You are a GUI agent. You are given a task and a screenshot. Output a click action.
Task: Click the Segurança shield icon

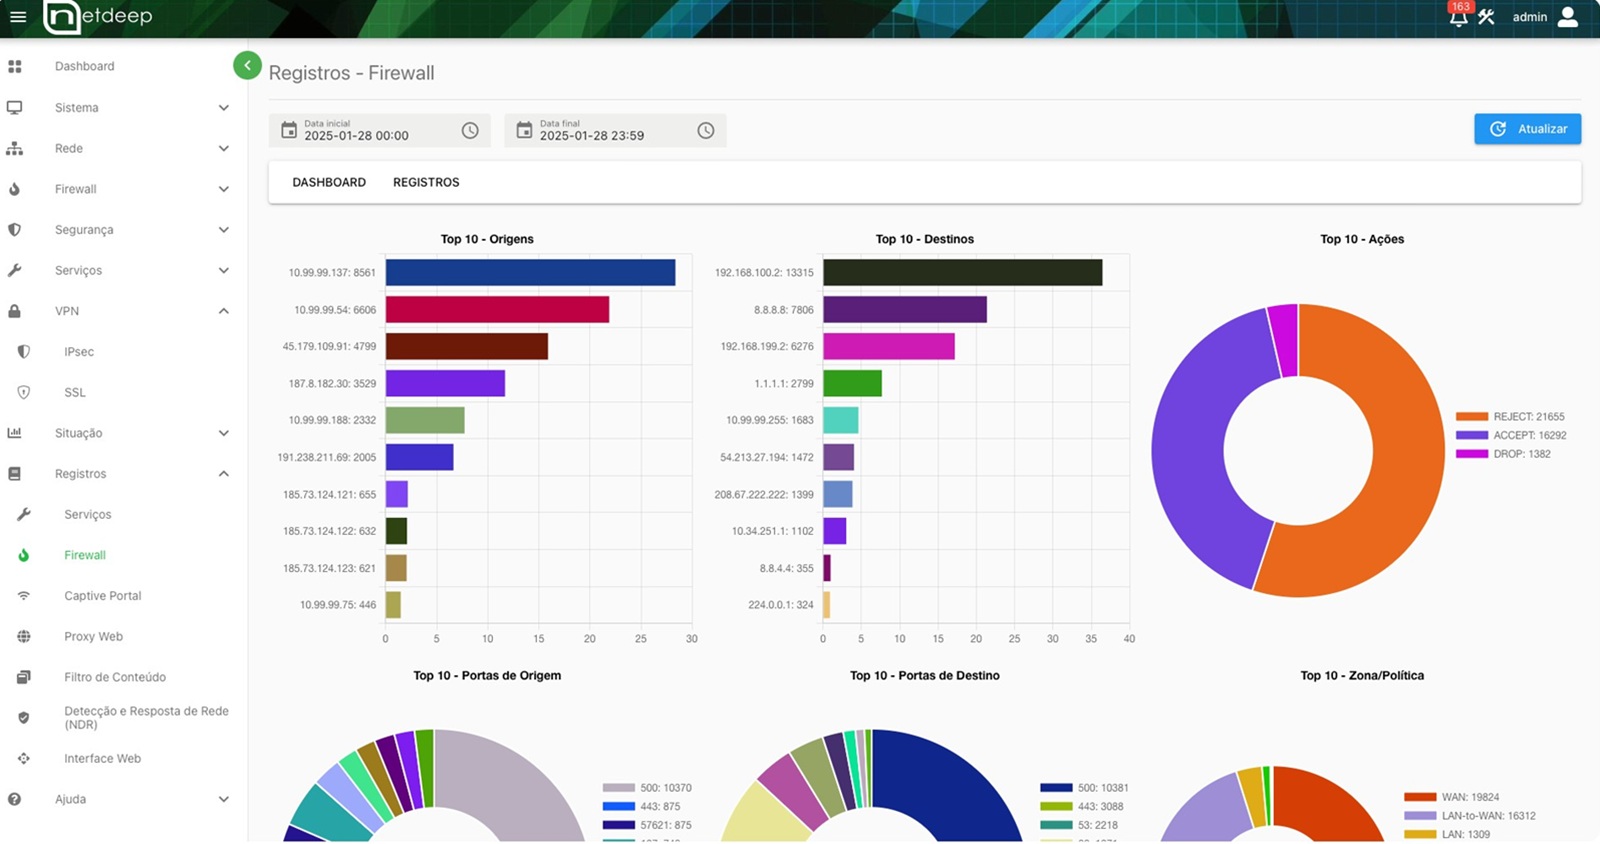[14, 230]
